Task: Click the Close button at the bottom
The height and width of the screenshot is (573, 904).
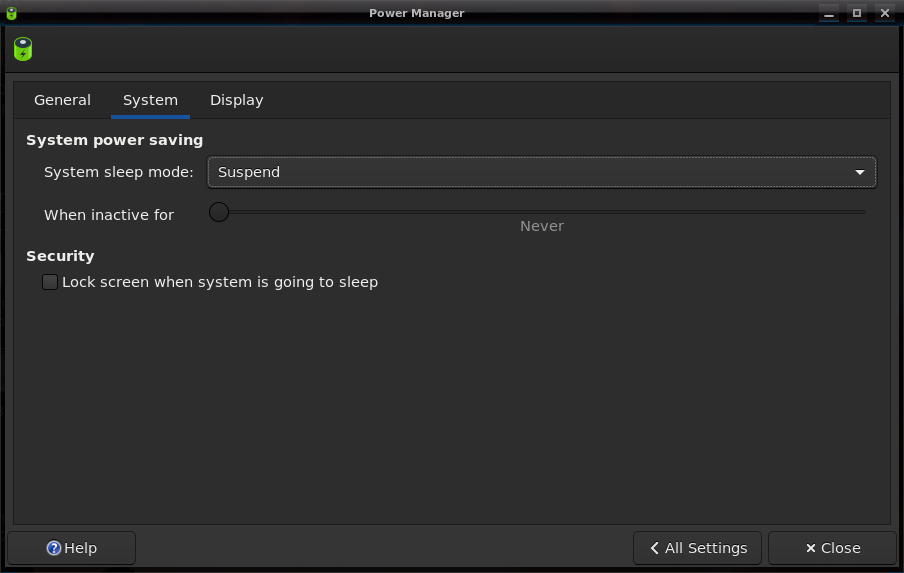Action: point(832,548)
